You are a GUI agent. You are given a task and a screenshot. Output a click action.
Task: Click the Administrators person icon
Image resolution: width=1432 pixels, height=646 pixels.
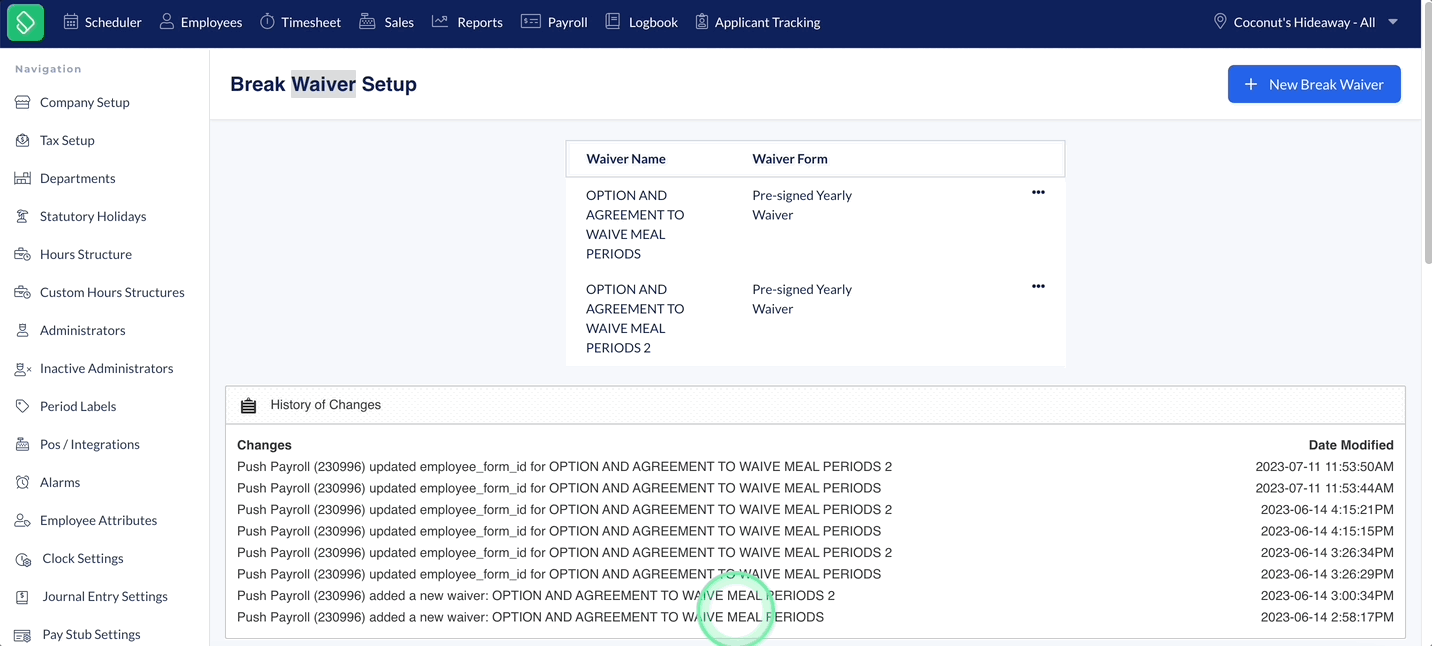click(x=22, y=330)
